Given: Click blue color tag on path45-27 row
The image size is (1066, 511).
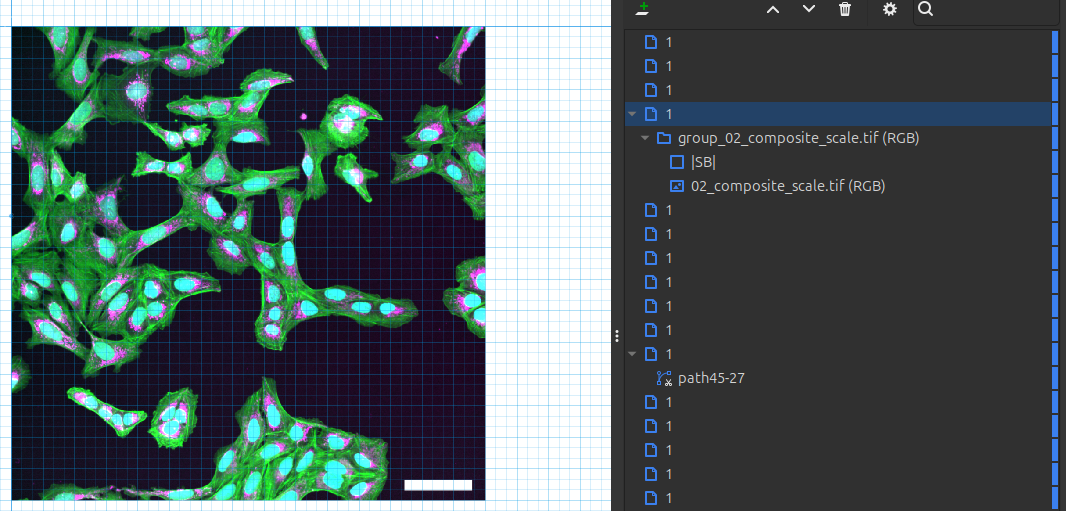Looking at the screenshot, I should (1055, 378).
